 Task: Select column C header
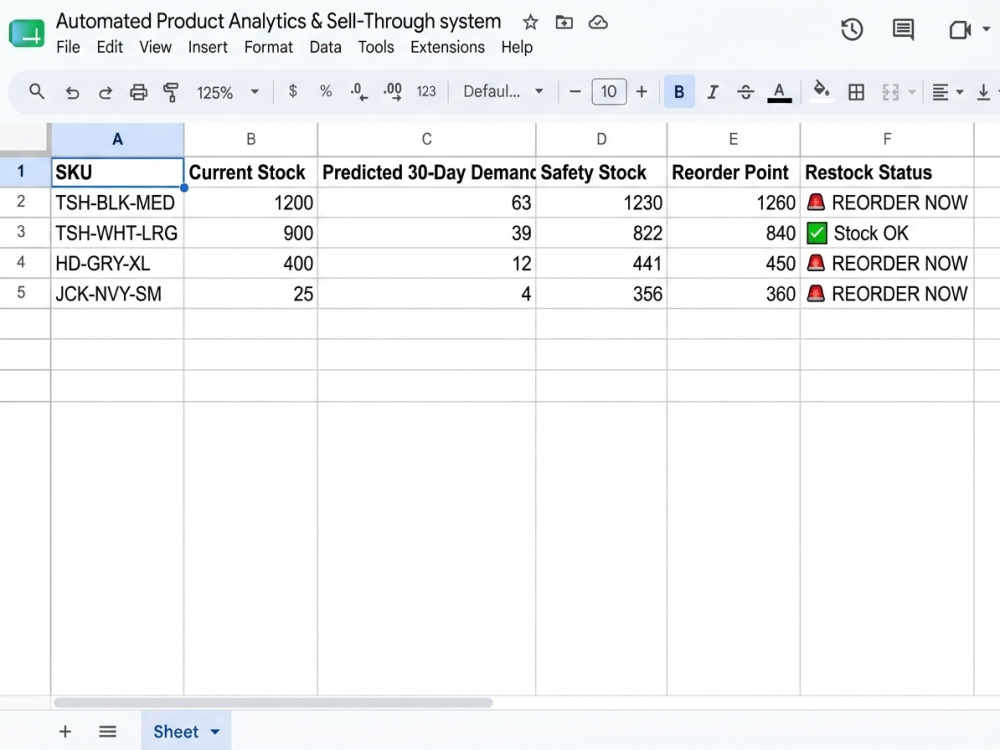pos(427,139)
